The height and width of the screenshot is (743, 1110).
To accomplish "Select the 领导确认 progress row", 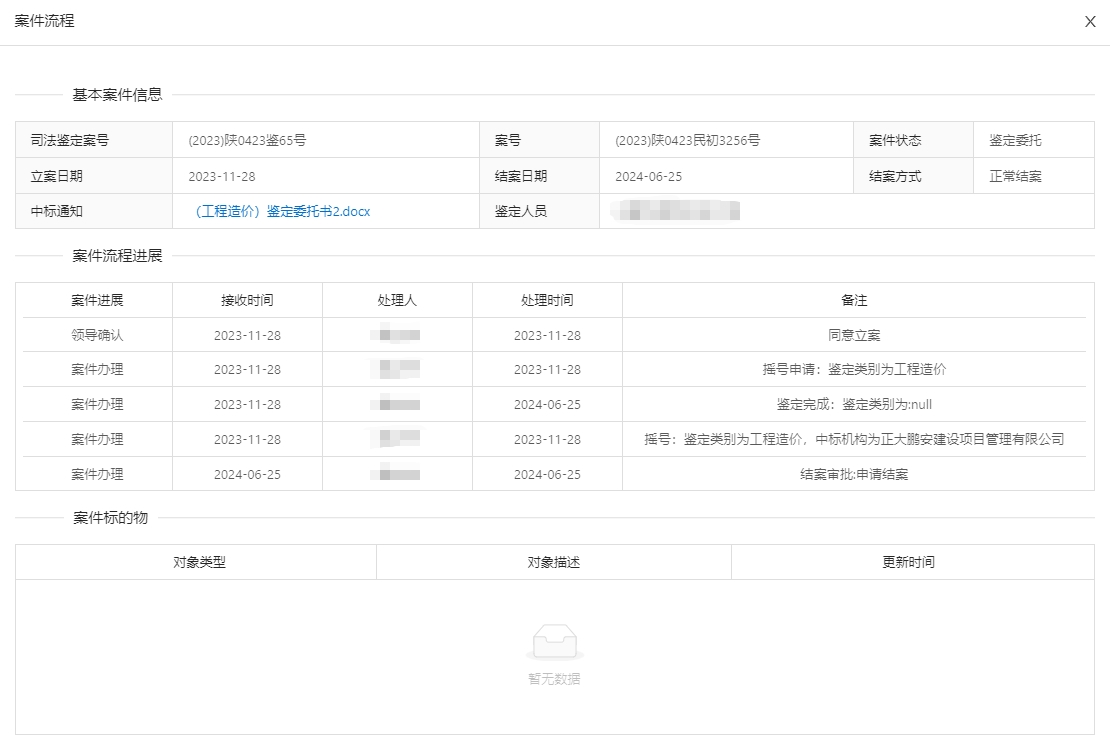I will point(97,335).
